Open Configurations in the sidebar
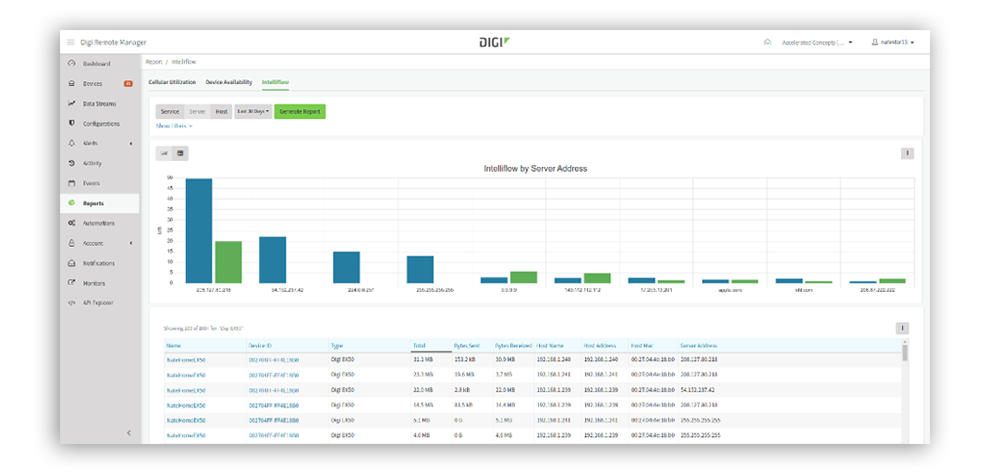 (101, 124)
